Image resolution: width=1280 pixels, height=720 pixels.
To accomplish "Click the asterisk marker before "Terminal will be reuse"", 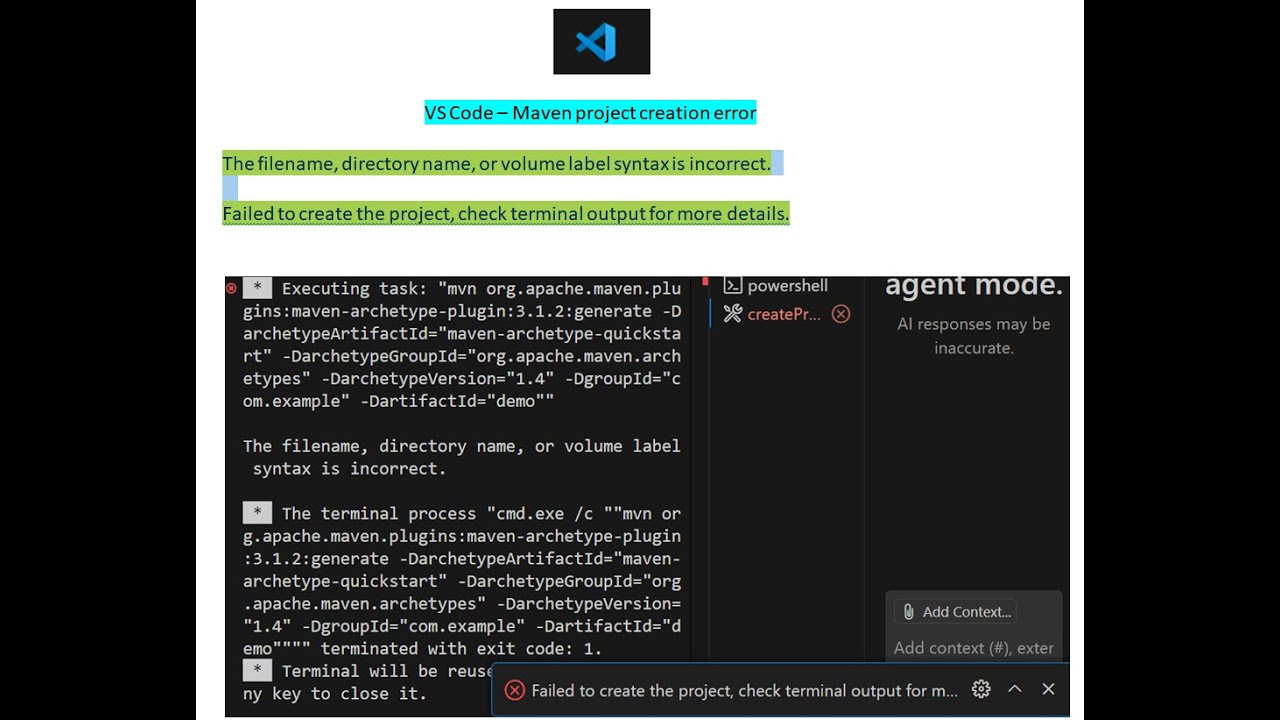I will (x=257, y=670).
